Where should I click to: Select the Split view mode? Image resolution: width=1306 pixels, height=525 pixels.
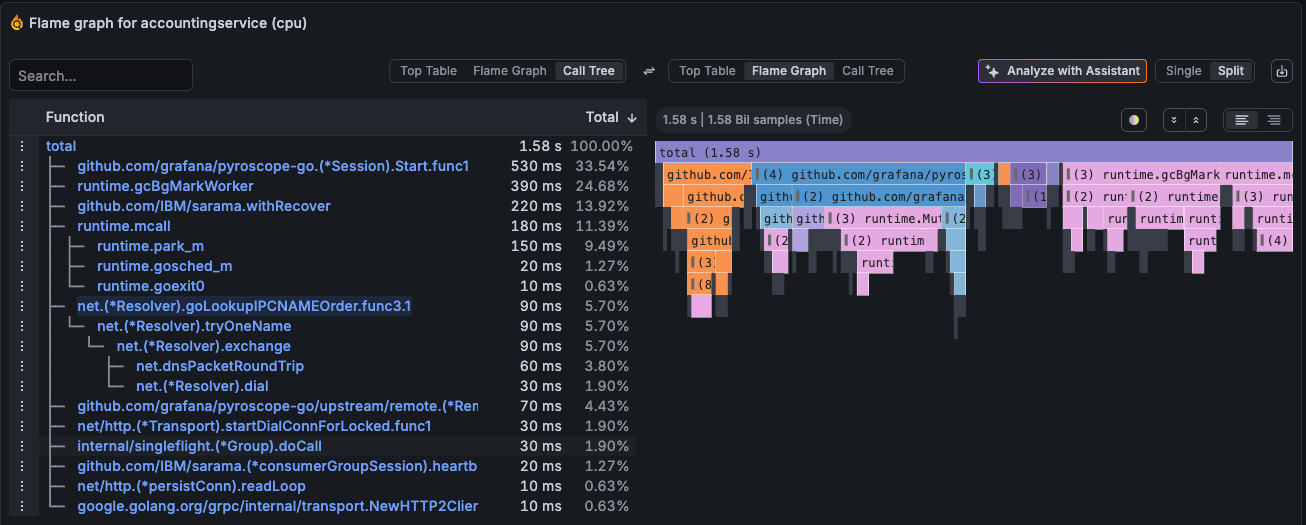coord(1231,71)
